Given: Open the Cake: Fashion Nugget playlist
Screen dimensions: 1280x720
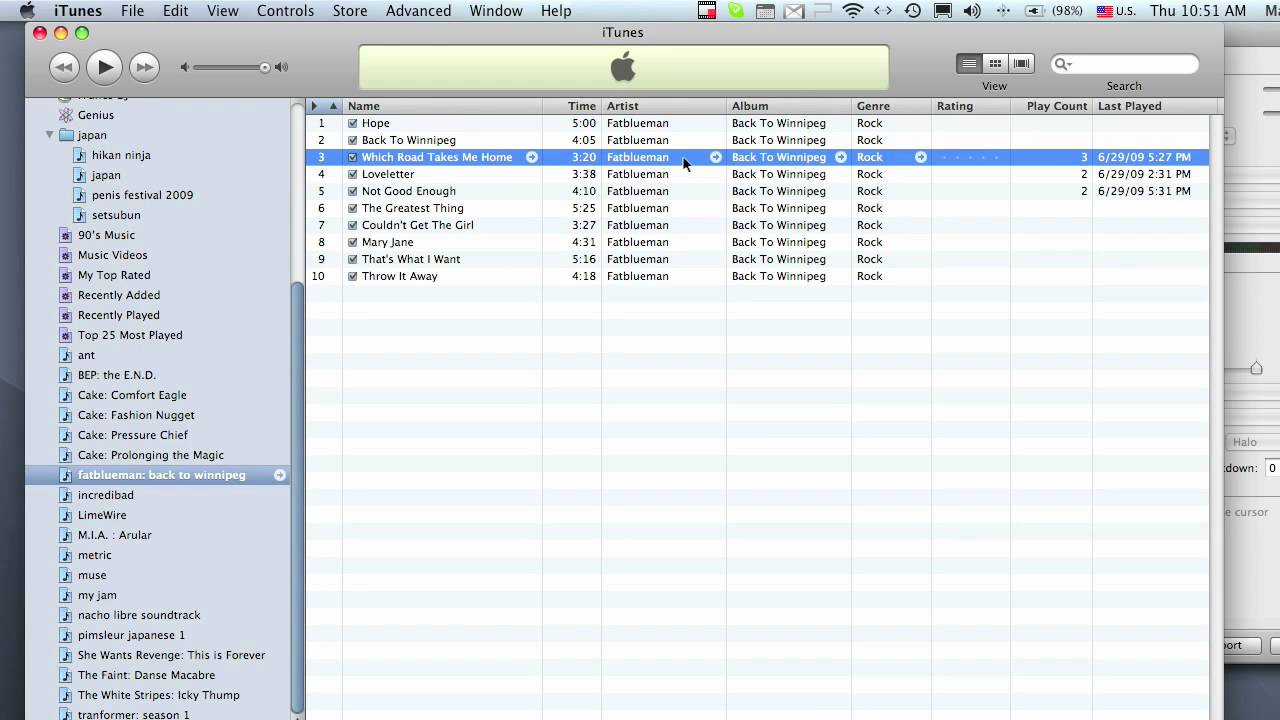Looking at the screenshot, I should point(136,415).
